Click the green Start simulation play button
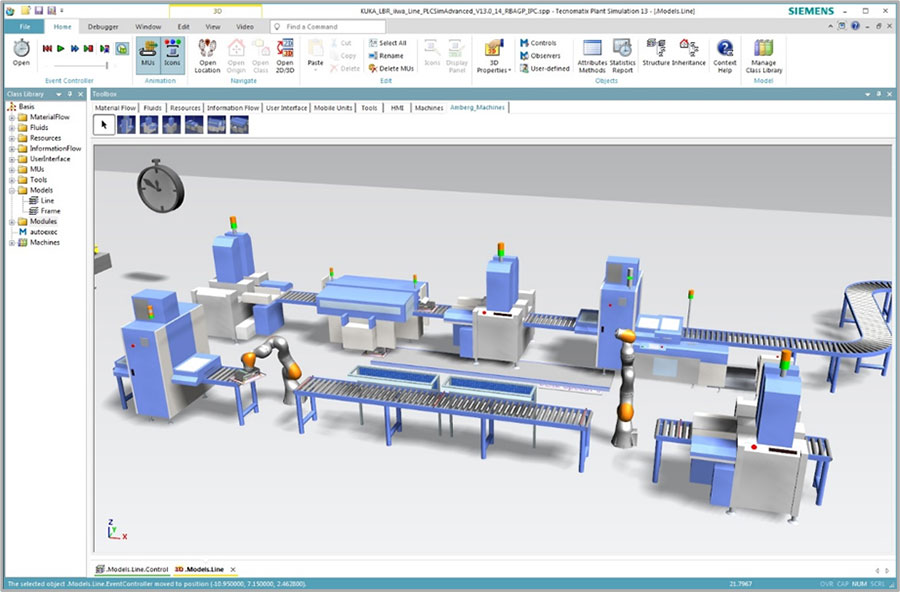 (x=60, y=48)
